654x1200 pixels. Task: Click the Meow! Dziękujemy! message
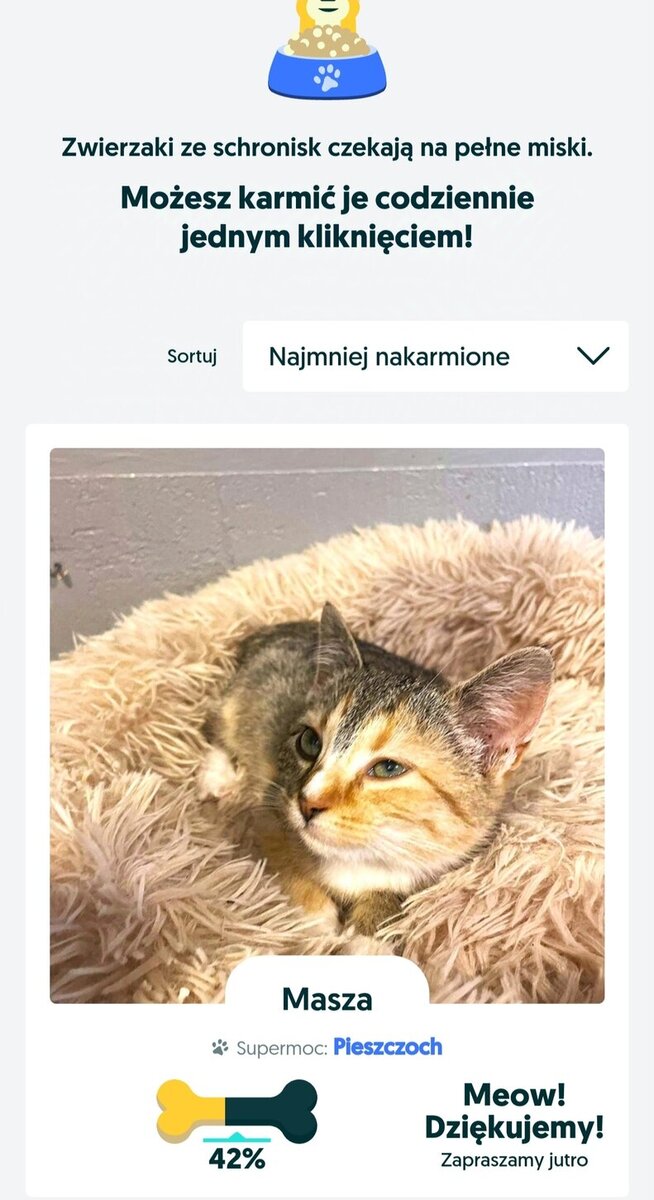tap(514, 1111)
